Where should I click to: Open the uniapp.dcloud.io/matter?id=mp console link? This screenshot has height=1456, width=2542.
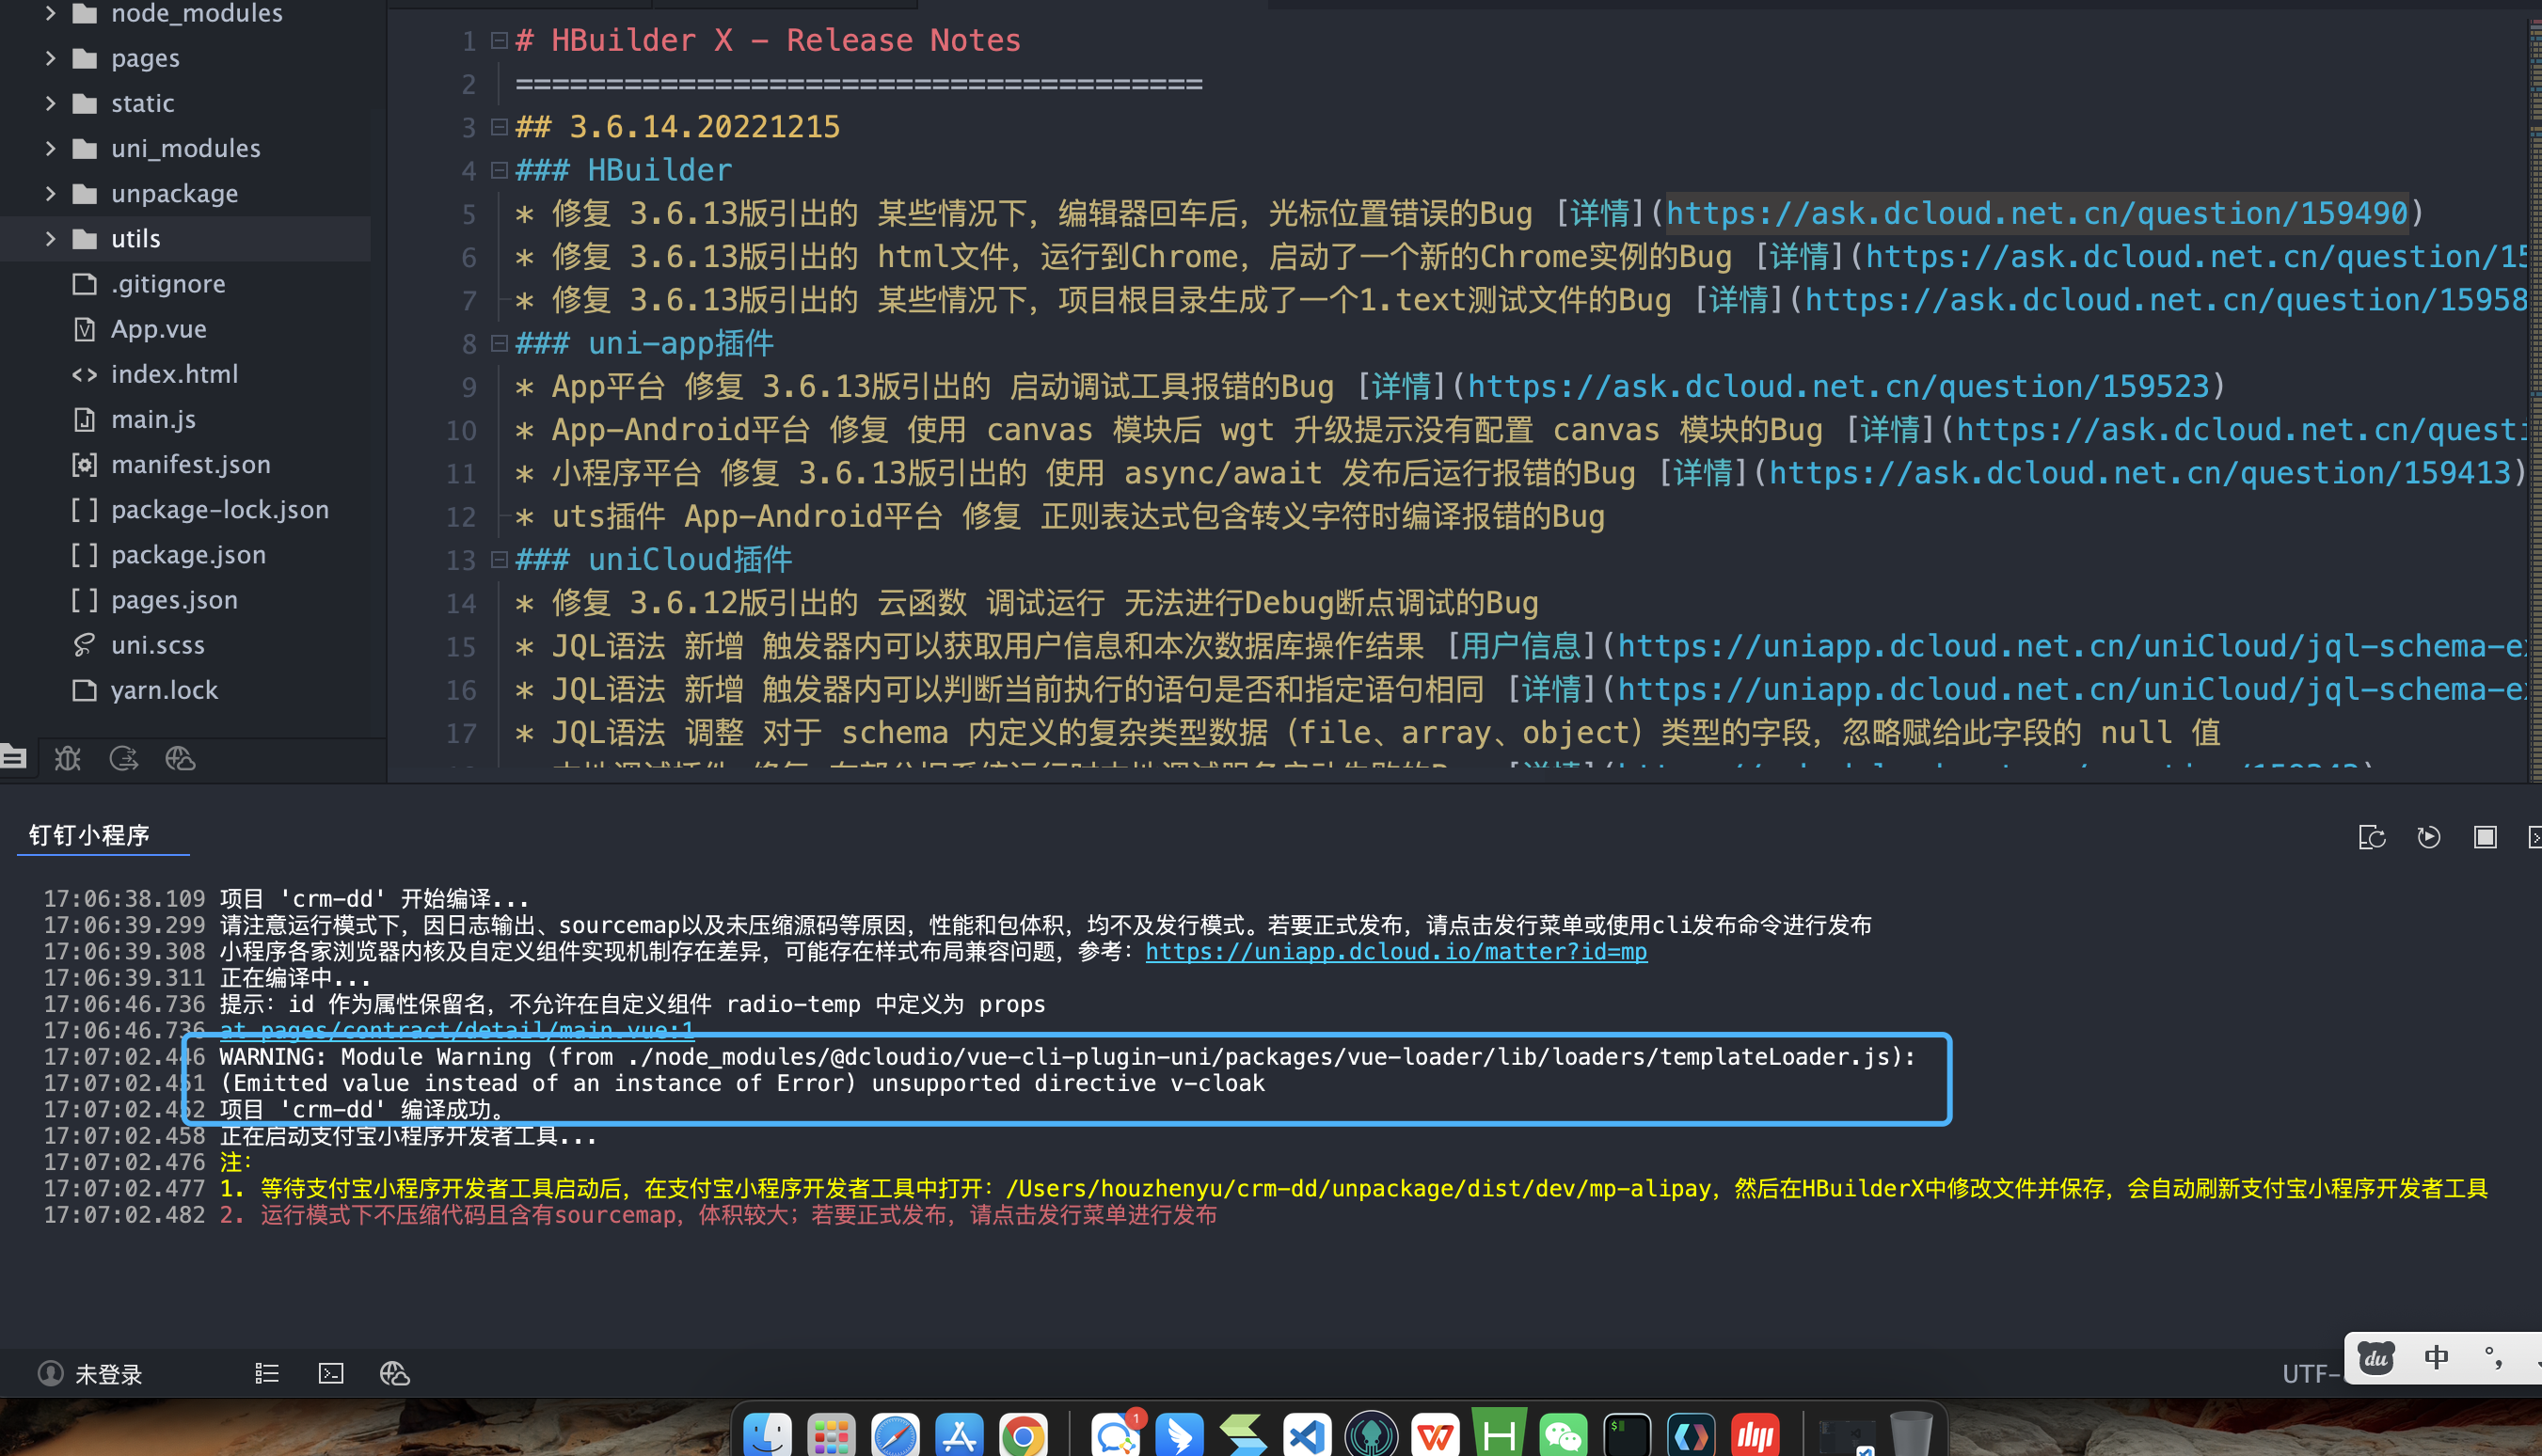[1396, 951]
